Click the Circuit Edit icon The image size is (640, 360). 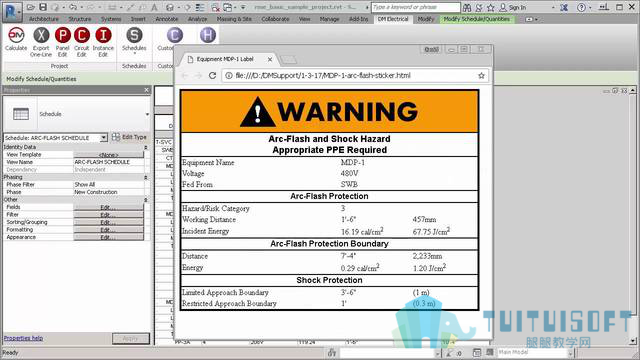[82, 35]
